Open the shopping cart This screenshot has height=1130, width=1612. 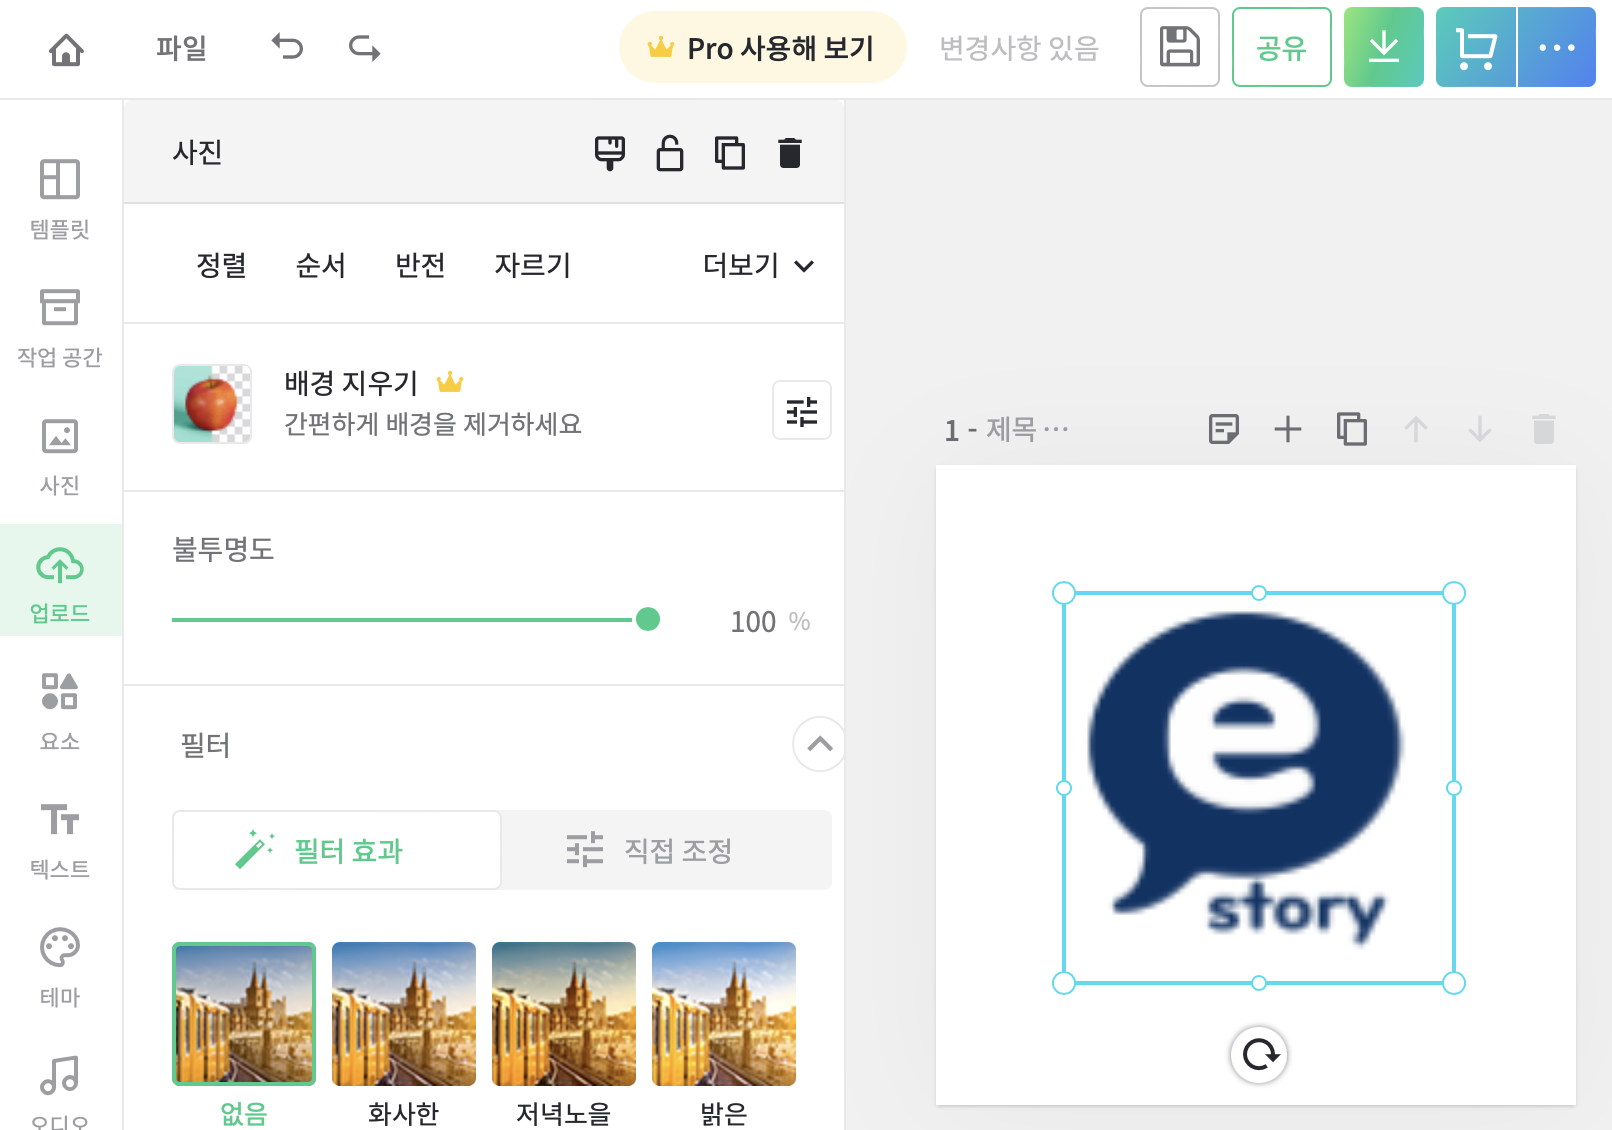tap(1476, 47)
